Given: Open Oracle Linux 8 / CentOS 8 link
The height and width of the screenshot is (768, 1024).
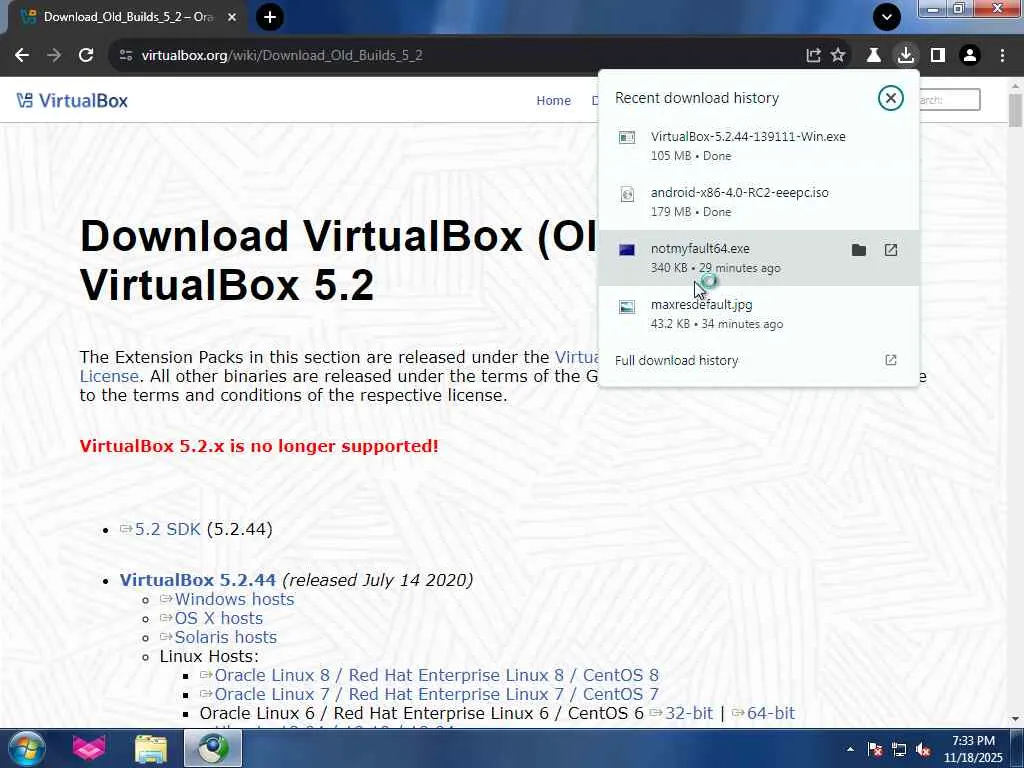Looking at the screenshot, I should tap(436, 675).
